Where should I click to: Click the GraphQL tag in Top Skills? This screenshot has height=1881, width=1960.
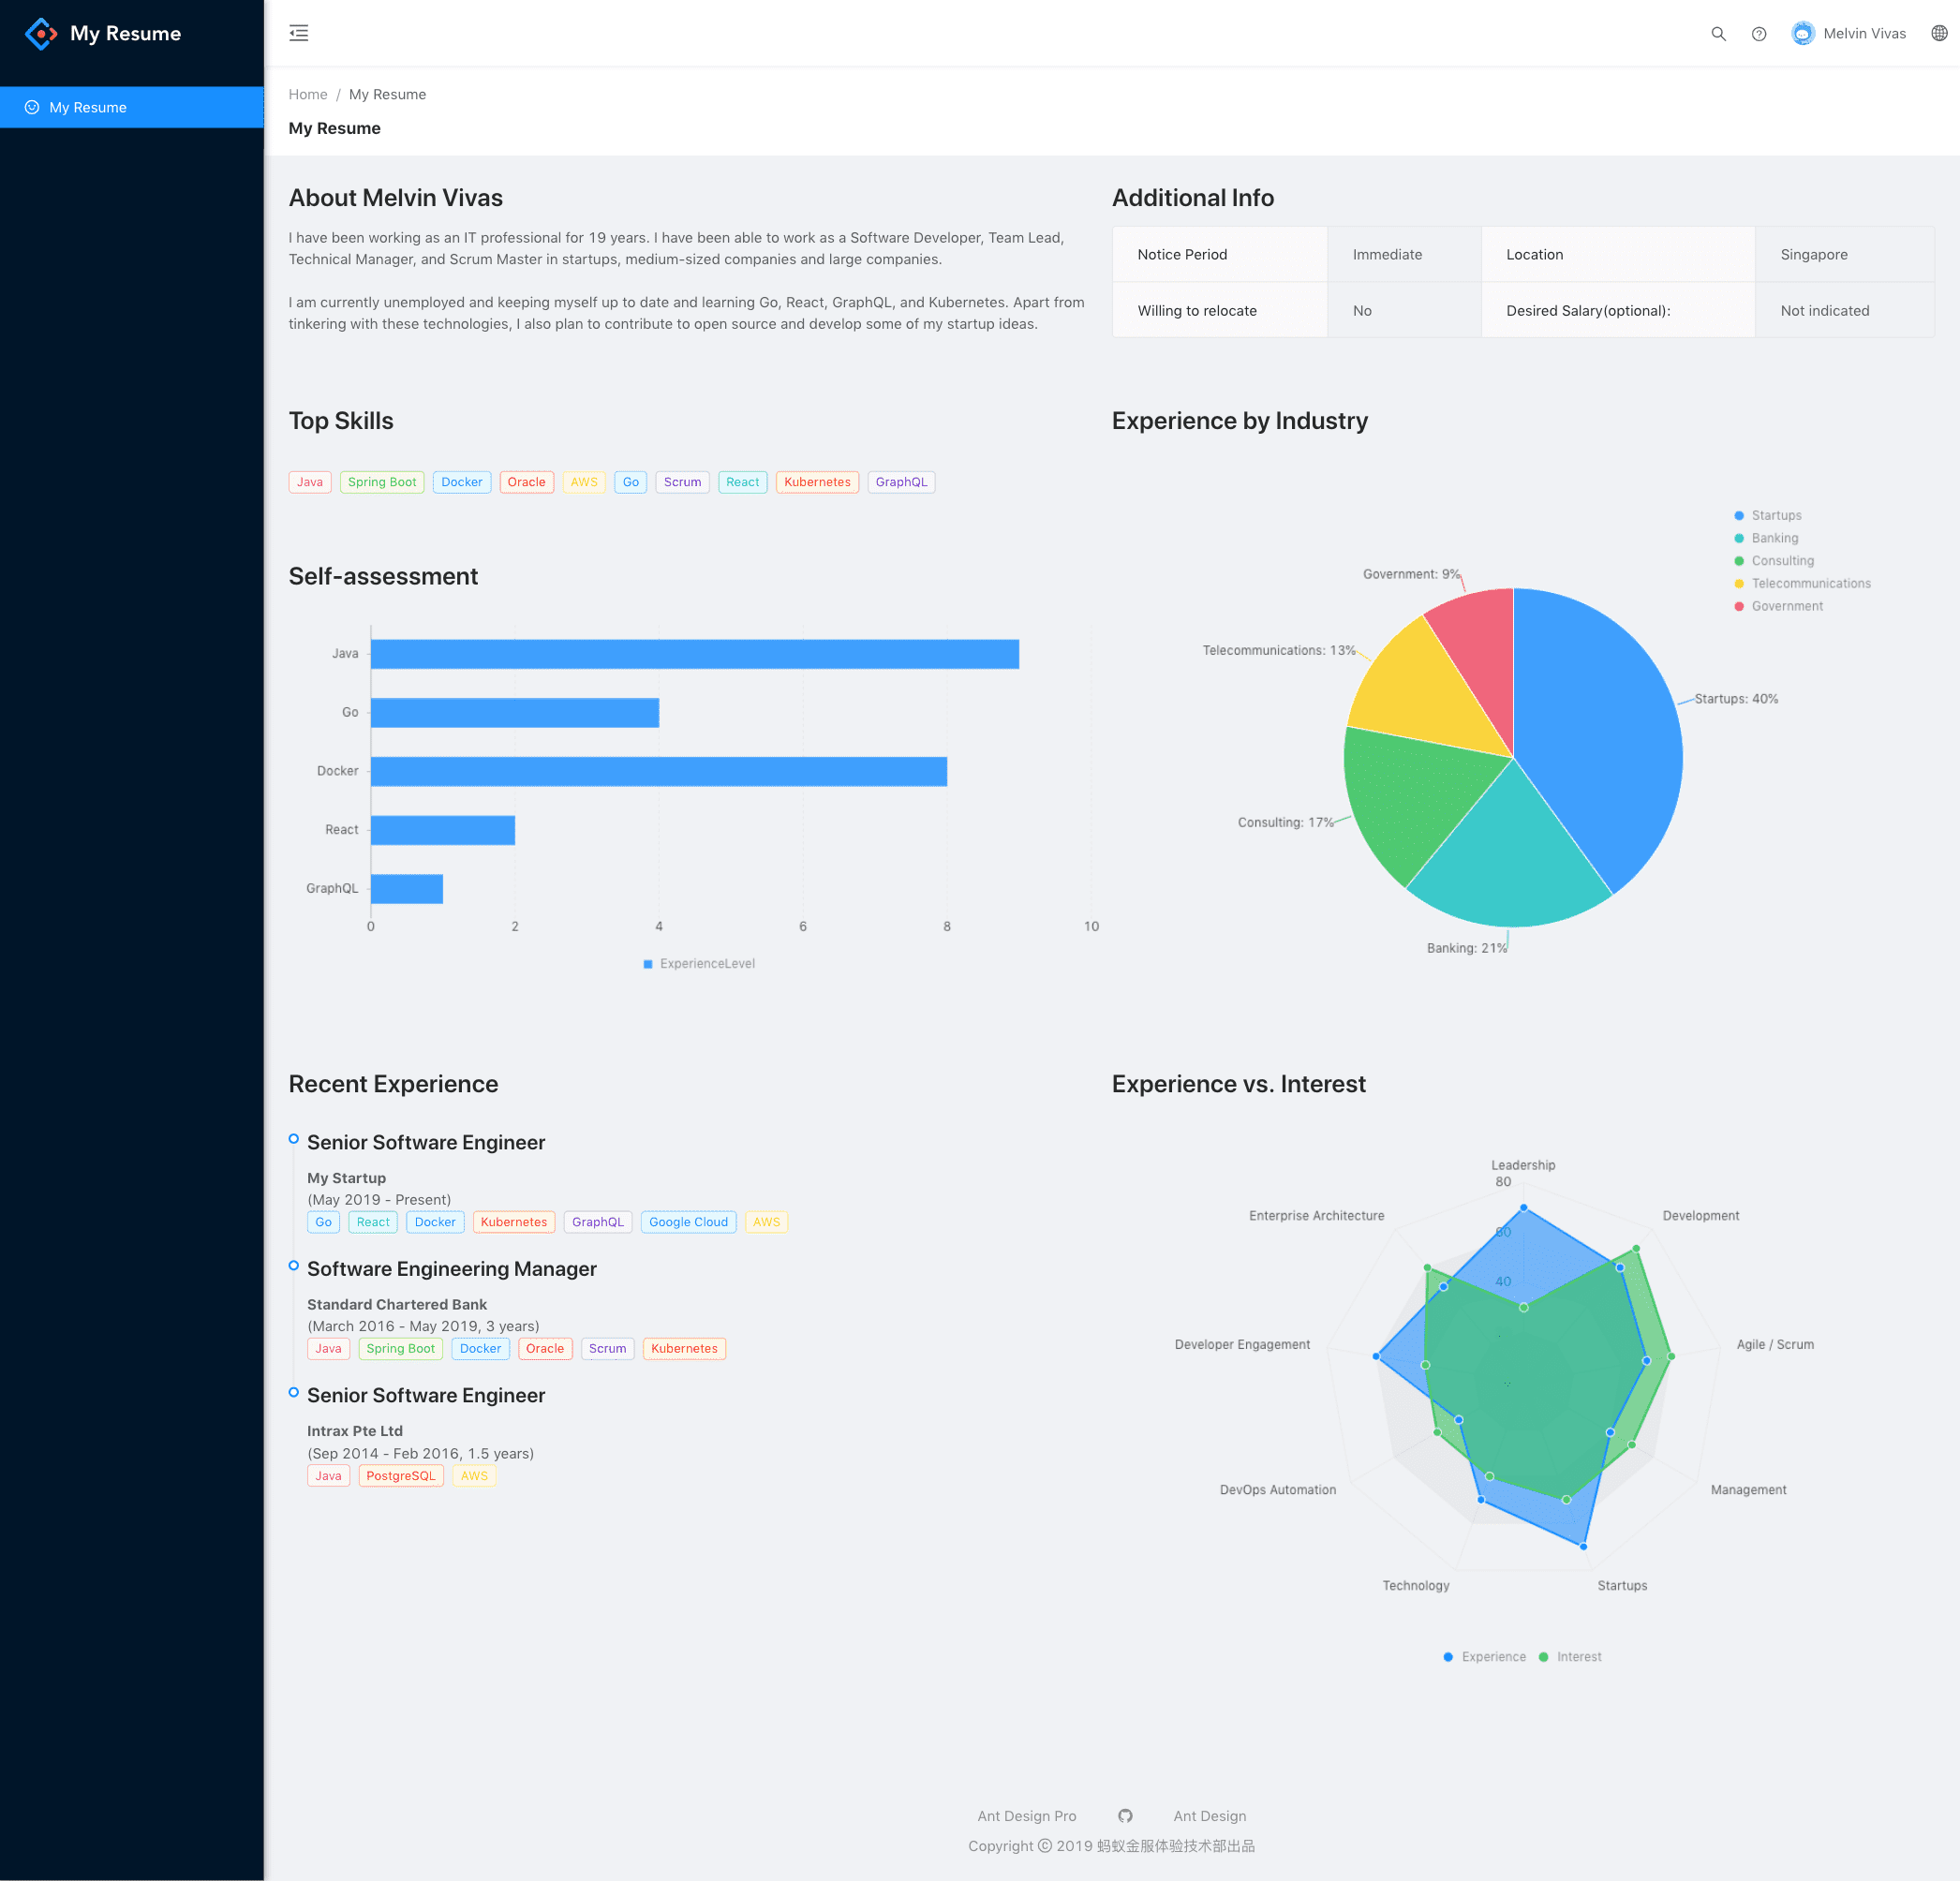point(901,482)
